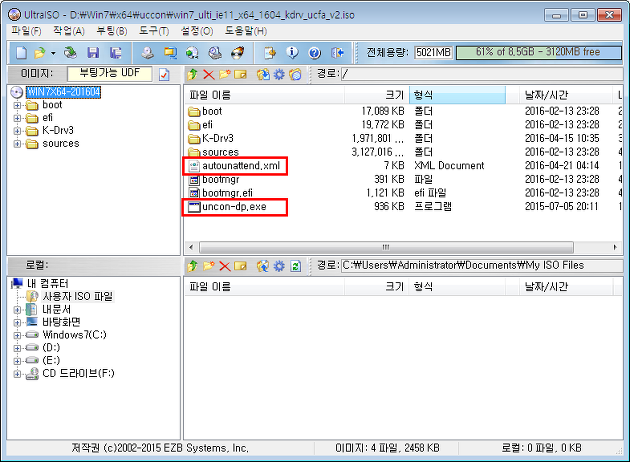The height and width of the screenshot is (462, 630).
Task: Expand the efi folder in the image tree
Action: coord(17,118)
